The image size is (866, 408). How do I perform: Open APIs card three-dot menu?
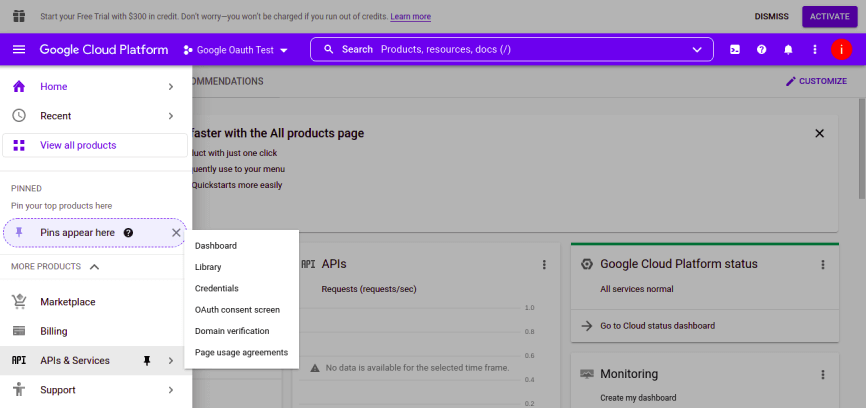(544, 264)
